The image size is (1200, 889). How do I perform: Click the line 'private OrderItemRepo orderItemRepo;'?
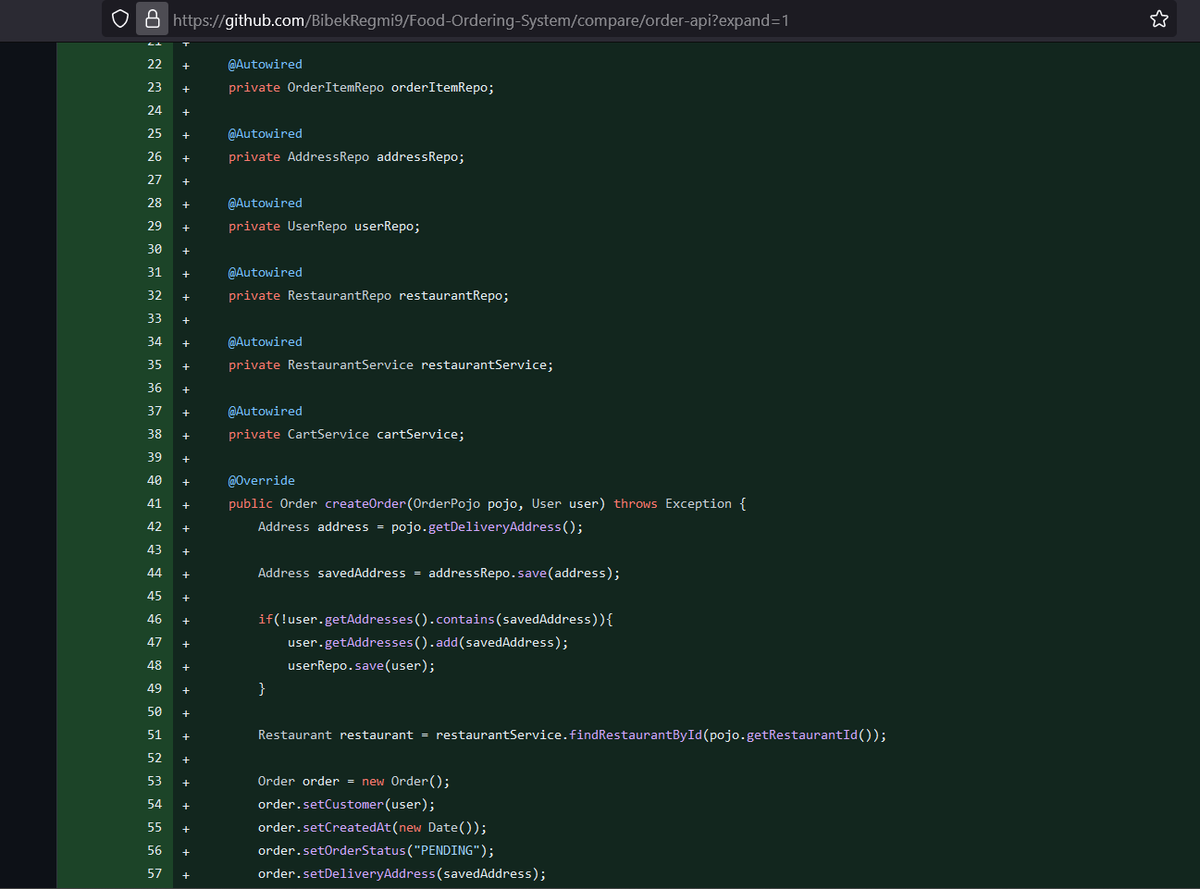pyautogui.click(x=361, y=87)
